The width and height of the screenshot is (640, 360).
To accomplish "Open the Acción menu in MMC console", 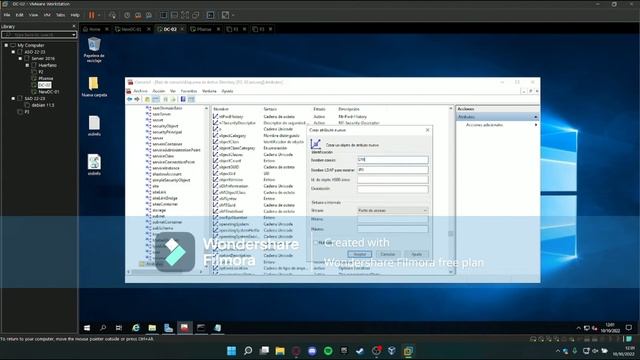I will (x=159, y=91).
